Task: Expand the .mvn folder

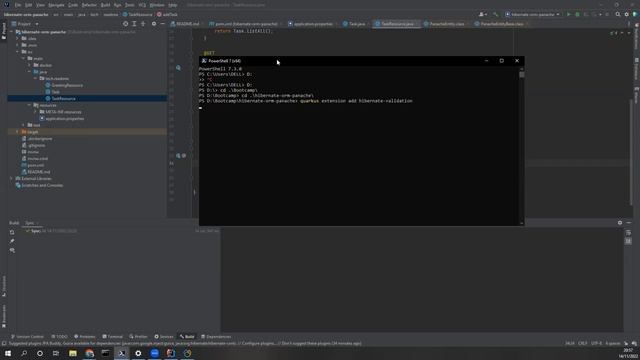Action: coord(18,45)
